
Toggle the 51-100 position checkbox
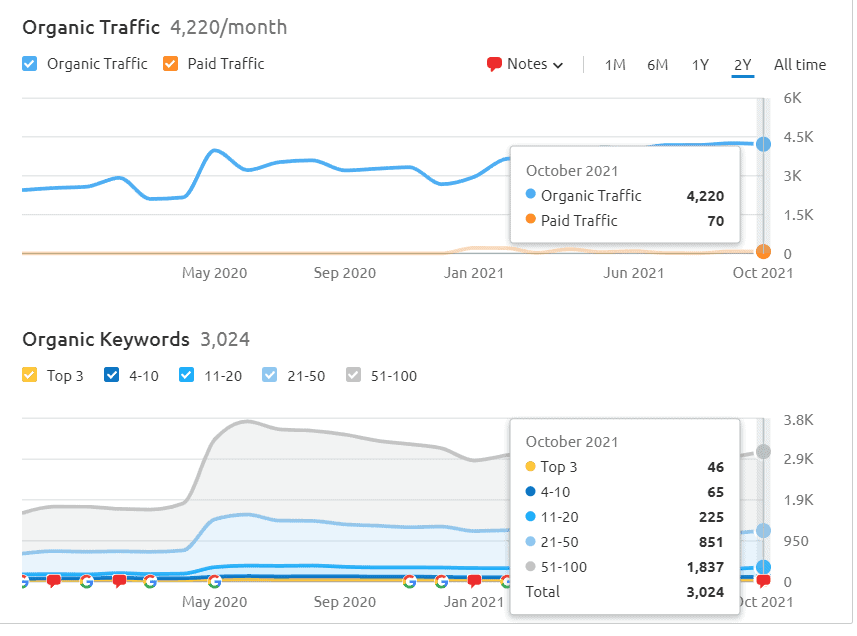click(x=354, y=375)
